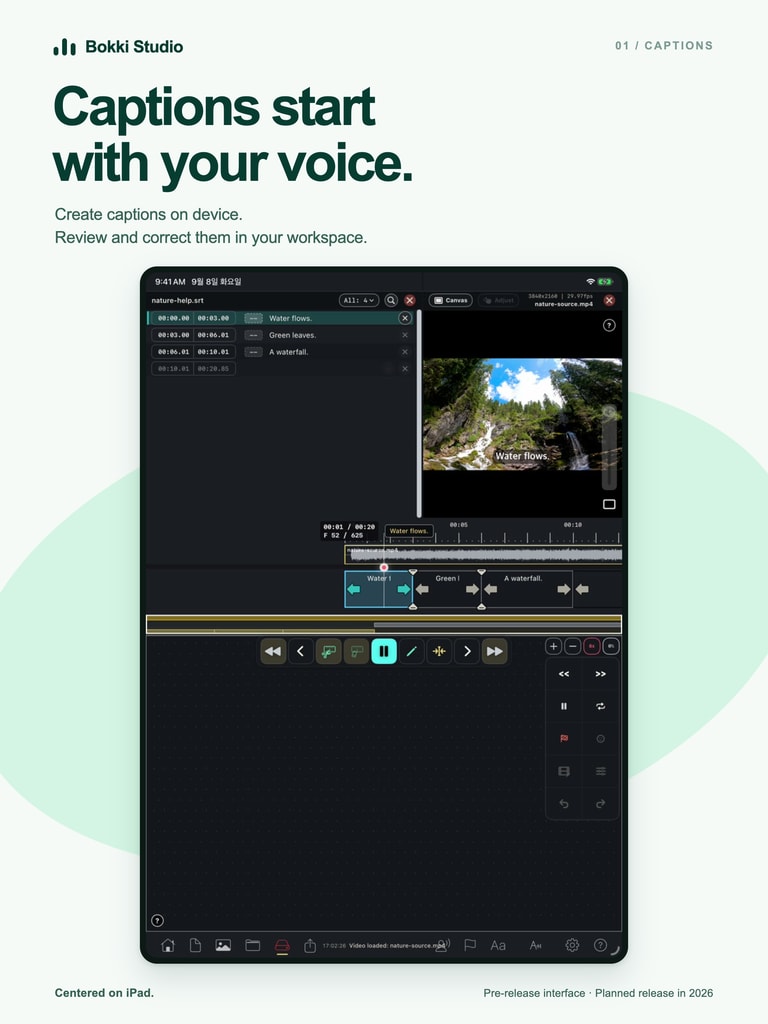Open the folder icon in bottom toolbar

tap(253, 945)
